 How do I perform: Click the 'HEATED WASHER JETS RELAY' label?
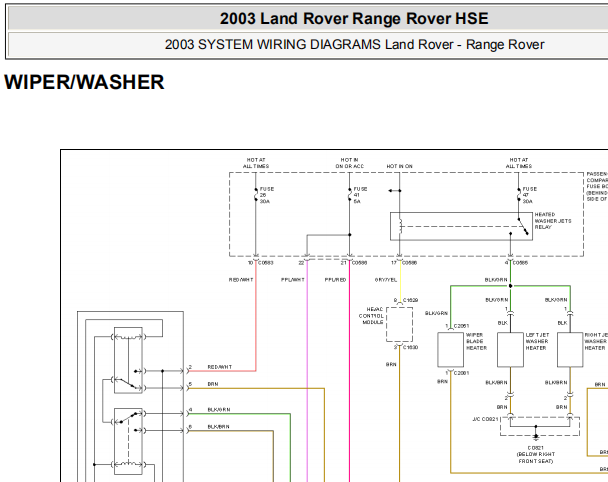coord(553,221)
